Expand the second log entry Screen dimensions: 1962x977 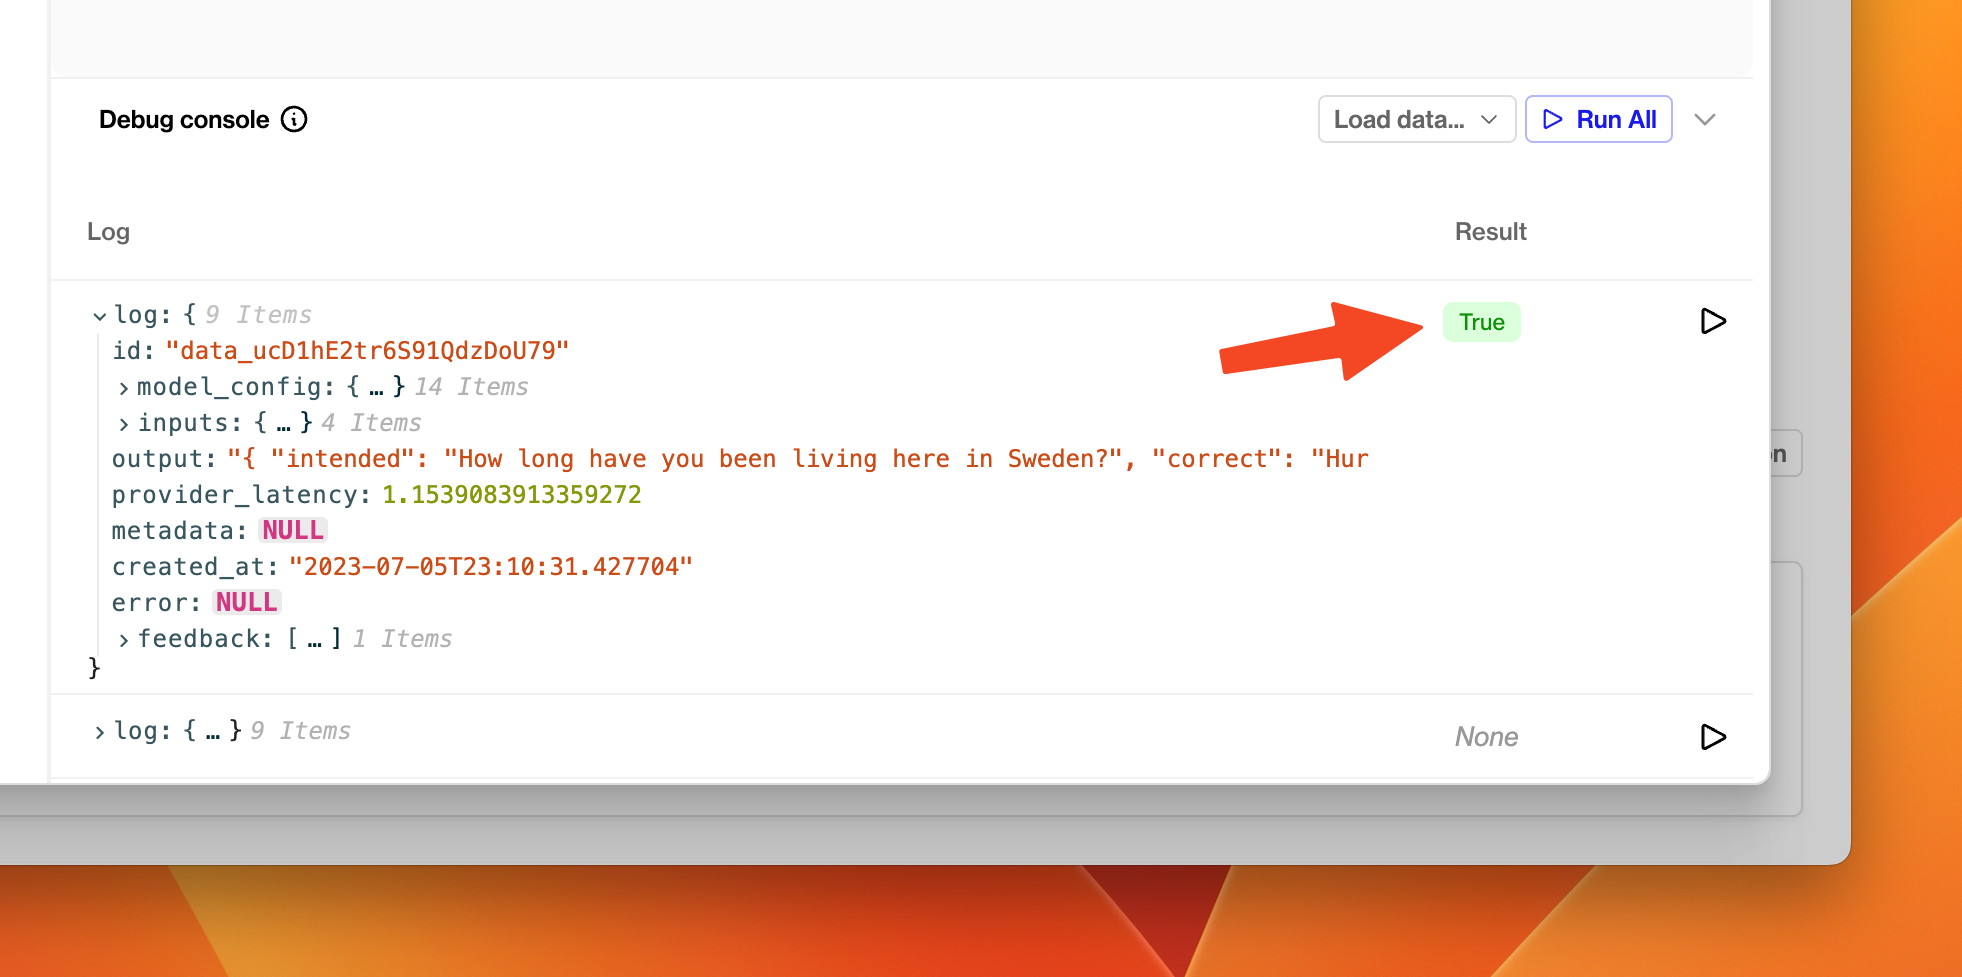pyautogui.click(x=99, y=731)
